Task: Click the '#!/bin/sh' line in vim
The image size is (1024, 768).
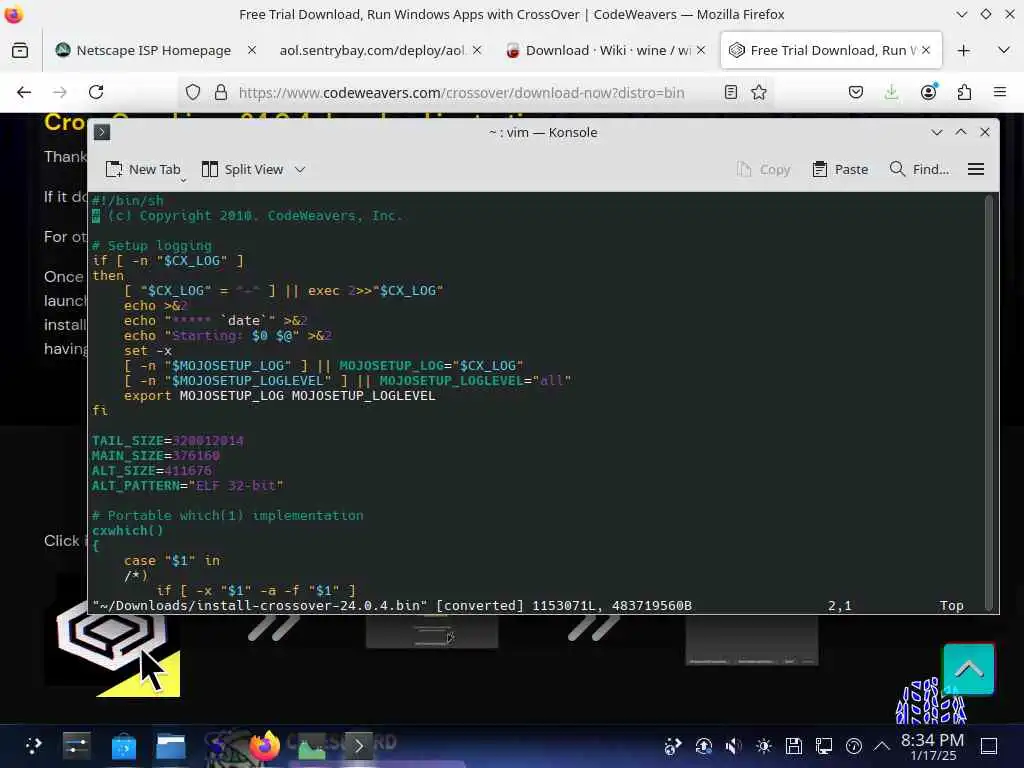Action: (127, 200)
